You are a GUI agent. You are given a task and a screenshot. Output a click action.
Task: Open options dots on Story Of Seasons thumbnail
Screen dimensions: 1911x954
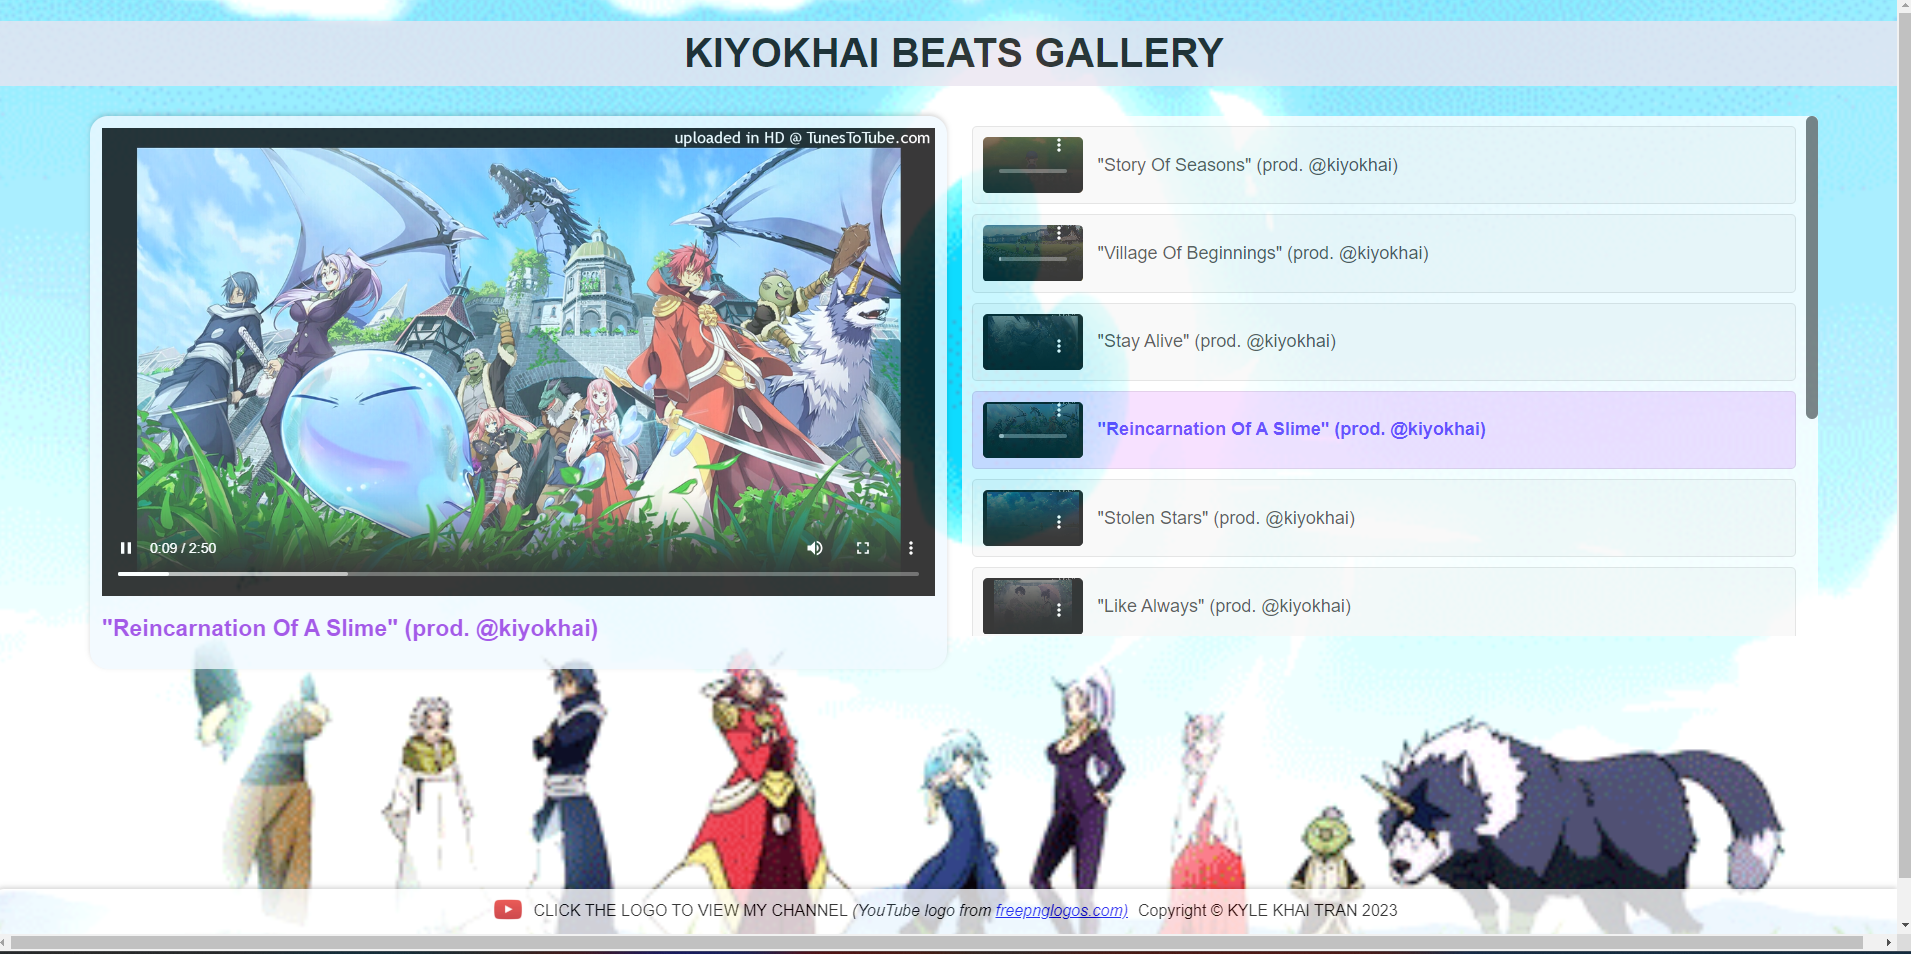point(1059,146)
